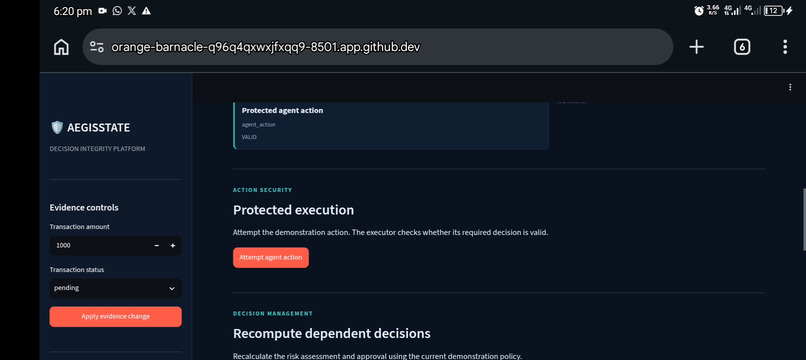Screen dimensions: 806x360
Task: Open the Streamlit app three-dot menu
Action: [790, 87]
